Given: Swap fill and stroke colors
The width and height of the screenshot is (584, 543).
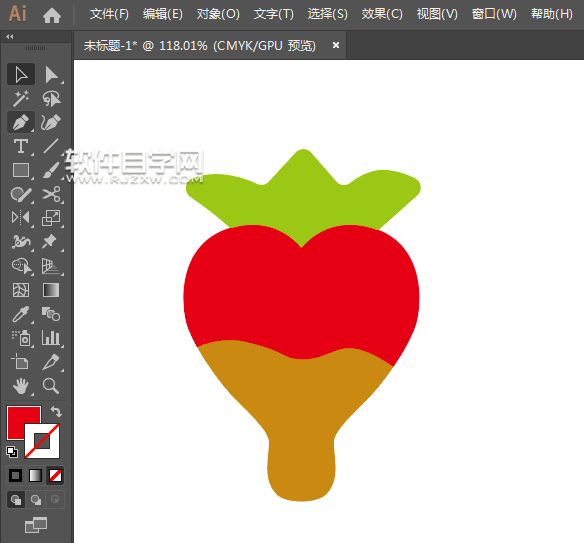Looking at the screenshot, I should pyautogui.click(x=56, y=412).
